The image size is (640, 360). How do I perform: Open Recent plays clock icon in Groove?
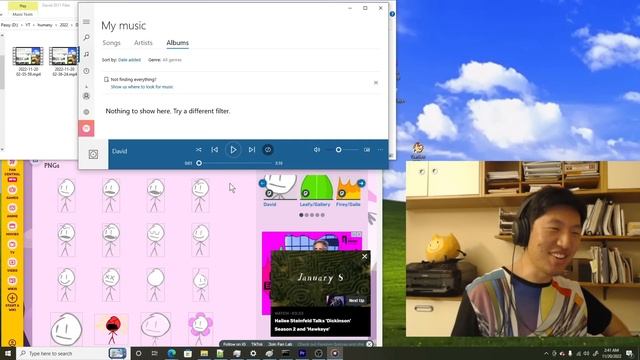coord(86,71)
